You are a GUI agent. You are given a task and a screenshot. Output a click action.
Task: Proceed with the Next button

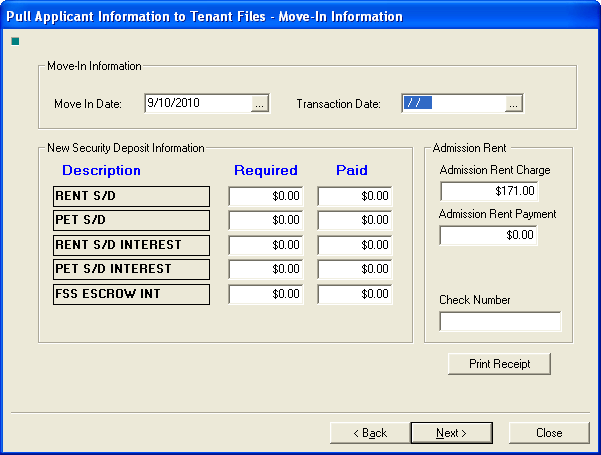451,433
